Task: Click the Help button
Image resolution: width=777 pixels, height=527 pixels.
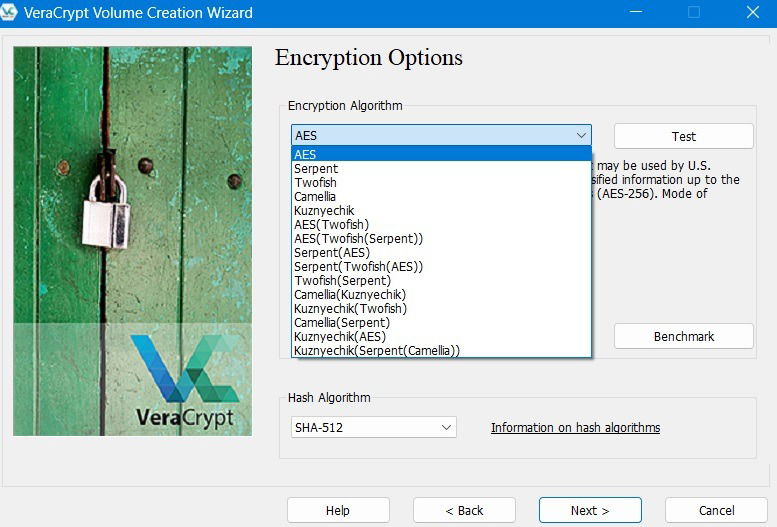Action: [338, 510]
